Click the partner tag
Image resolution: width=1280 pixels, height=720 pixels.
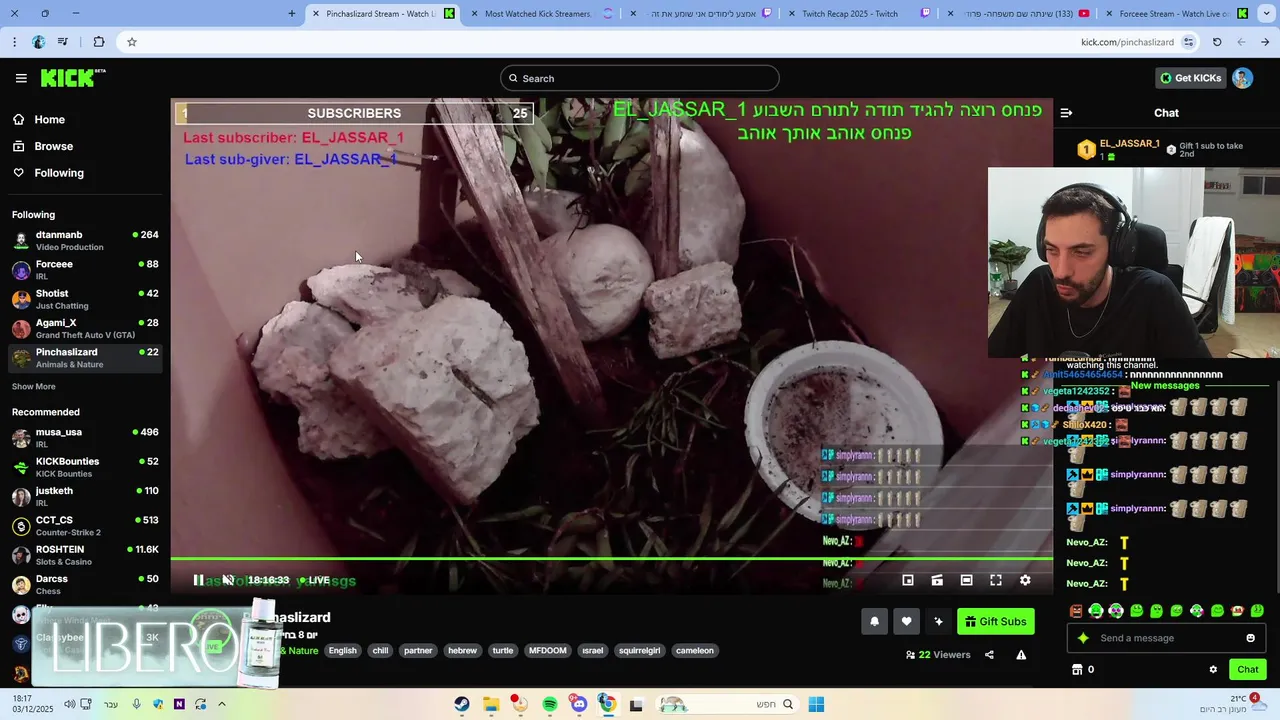click(418, 650)
